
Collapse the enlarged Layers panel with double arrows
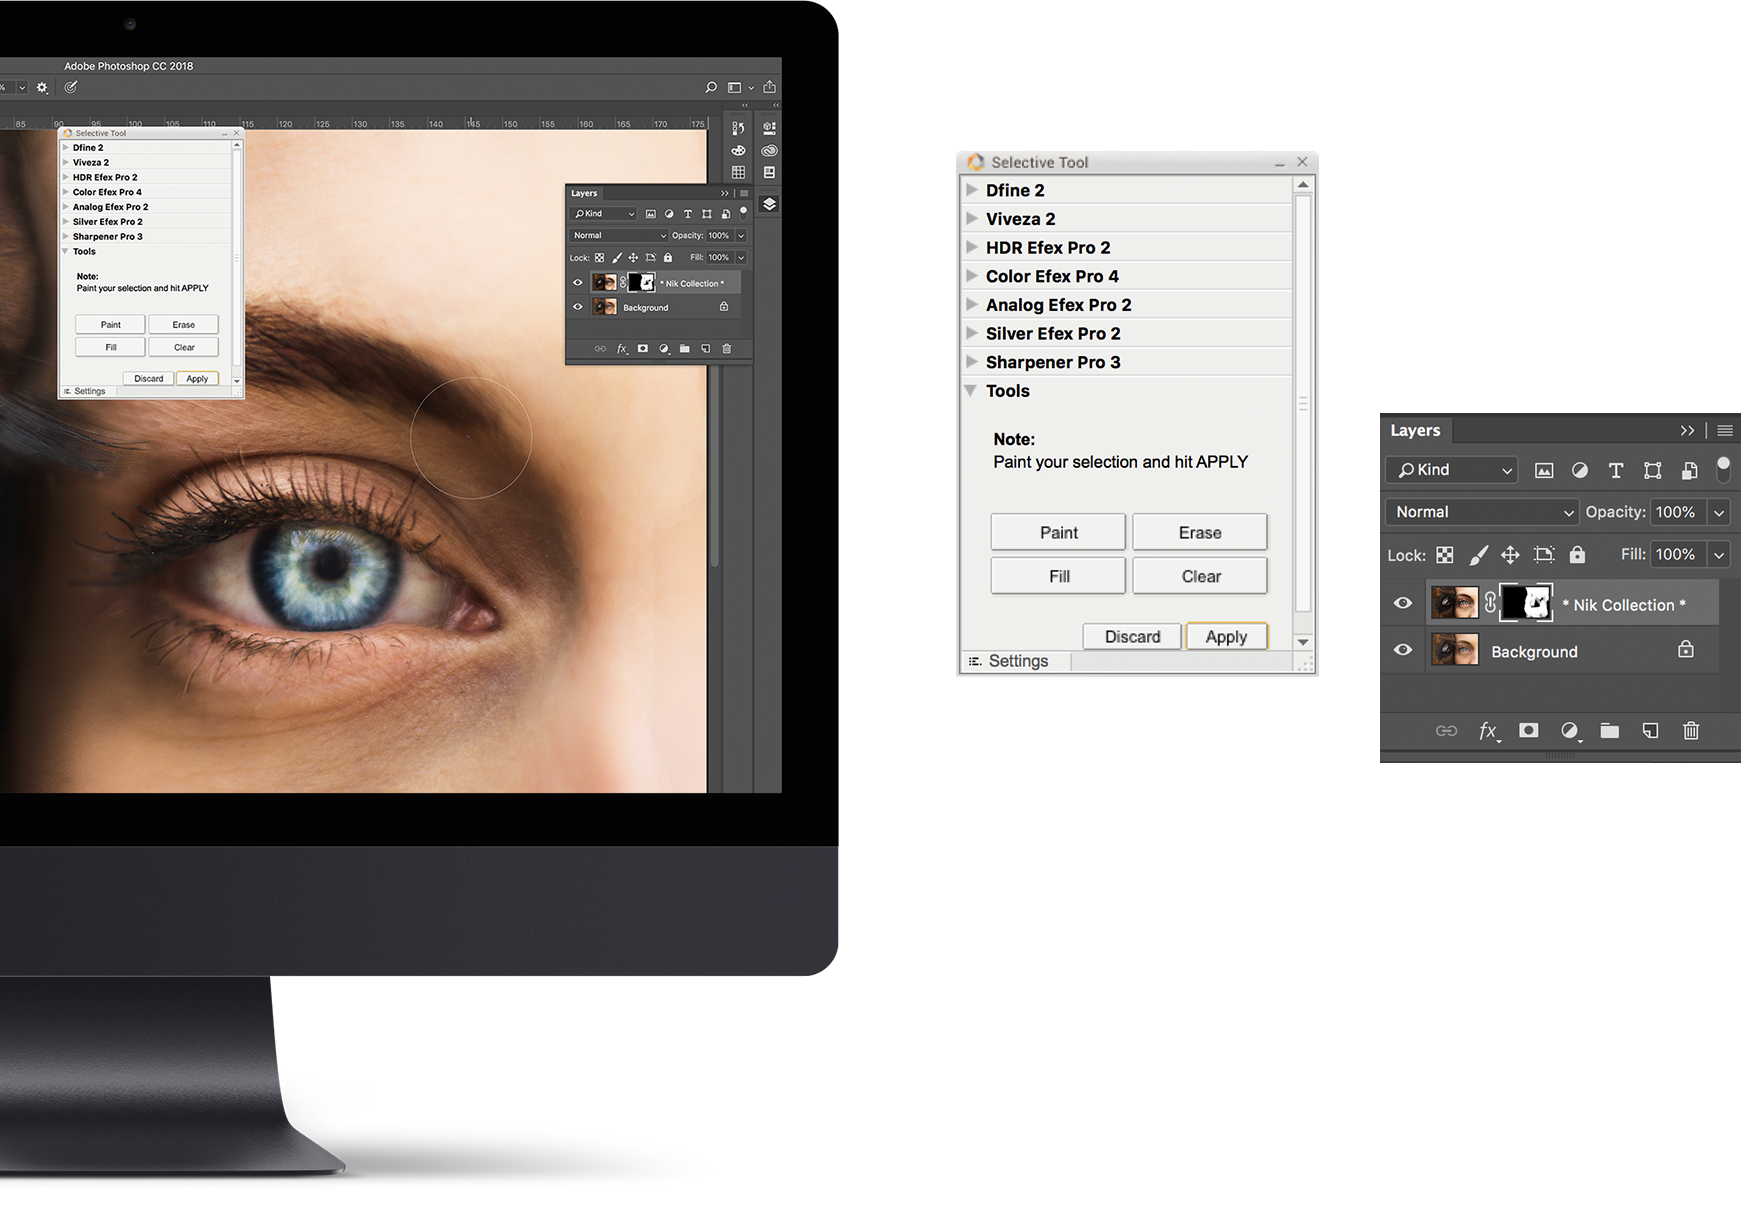1688,431
